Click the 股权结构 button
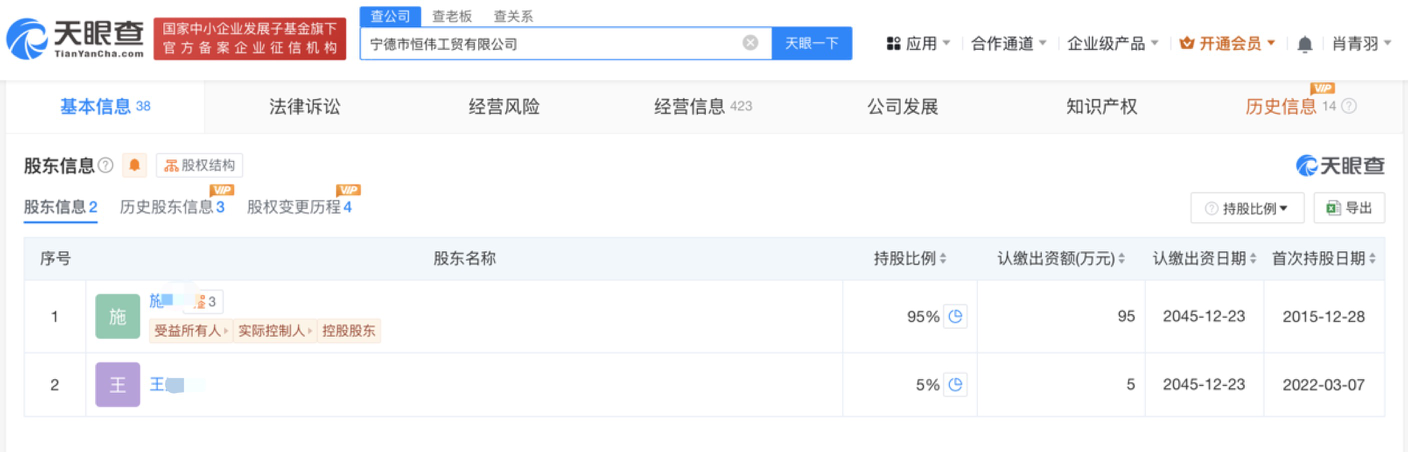The height and width of the screenshot is (452, 1408). 200,165
